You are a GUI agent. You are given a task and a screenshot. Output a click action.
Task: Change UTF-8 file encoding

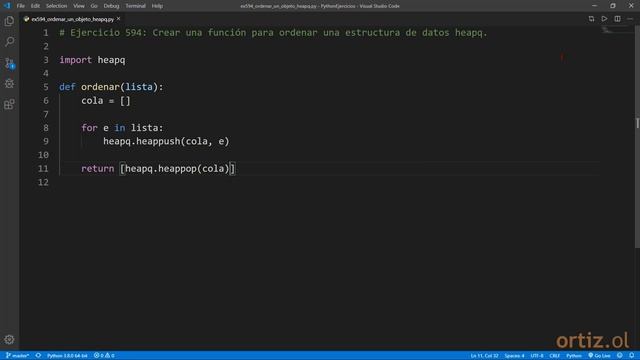(537, 356)
